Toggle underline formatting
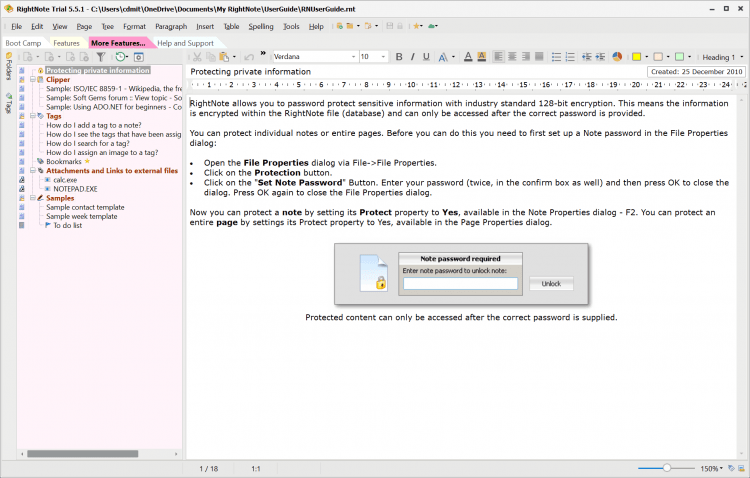This screenshot has width=750, height=478. (426, 57)
